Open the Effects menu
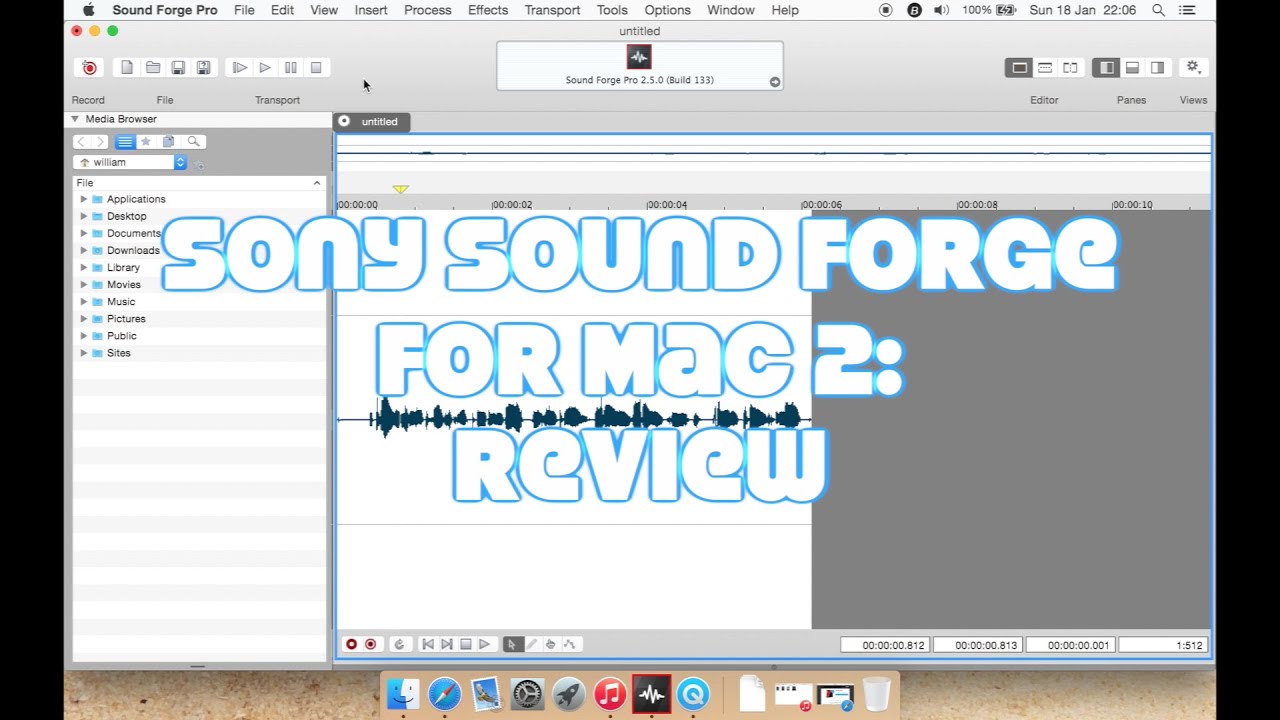 click(488, 10)
